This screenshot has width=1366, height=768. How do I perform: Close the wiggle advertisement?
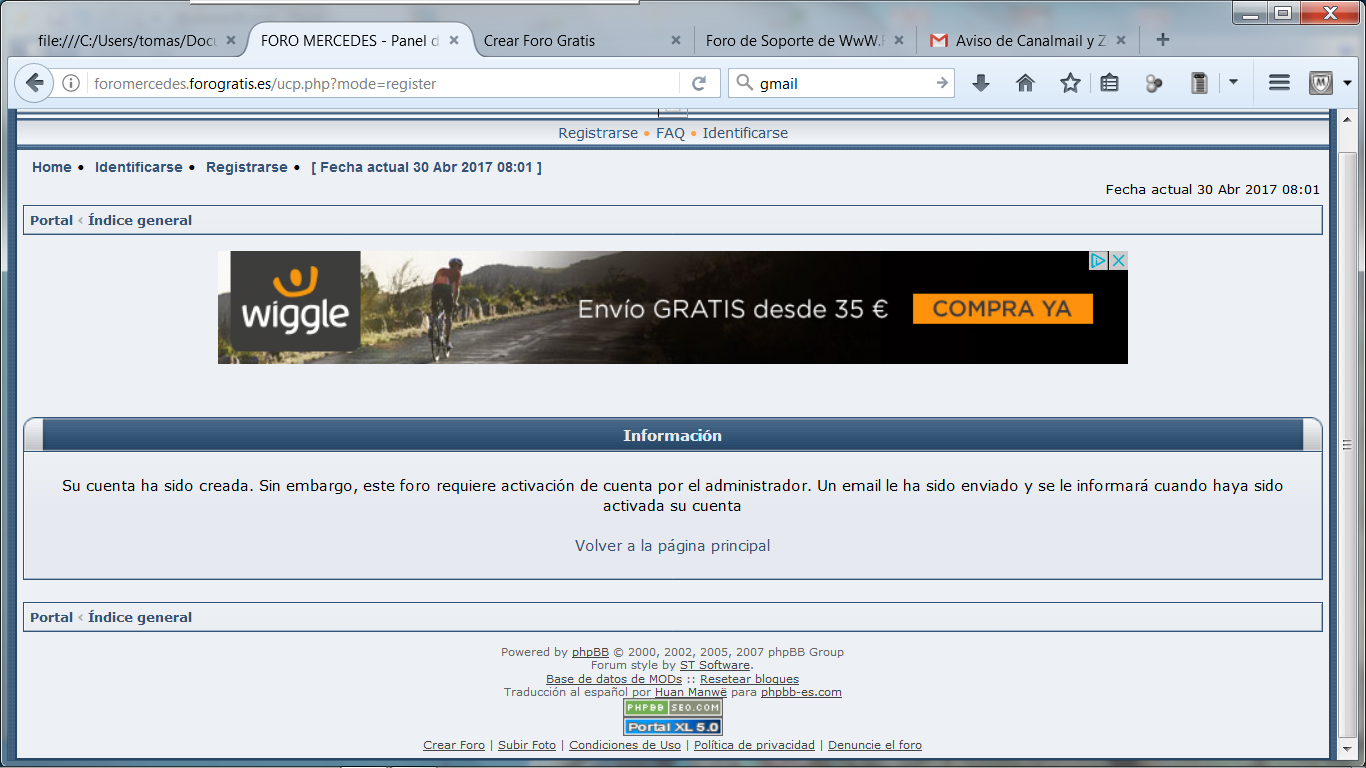coord(1119,261)
